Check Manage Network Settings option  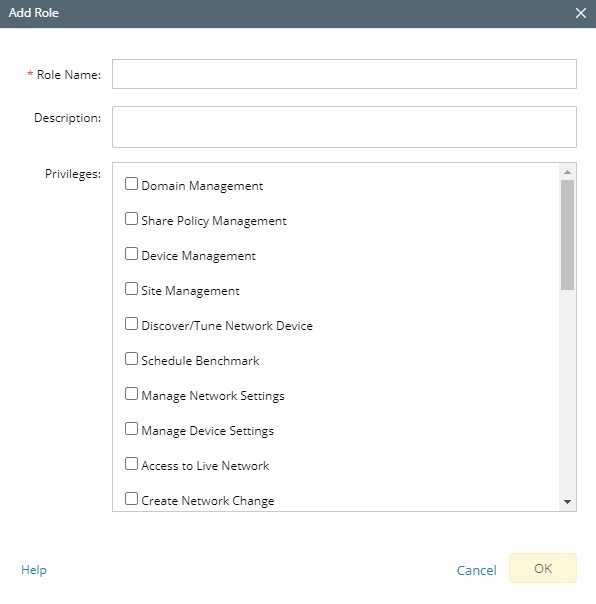[x=131, y=394]
